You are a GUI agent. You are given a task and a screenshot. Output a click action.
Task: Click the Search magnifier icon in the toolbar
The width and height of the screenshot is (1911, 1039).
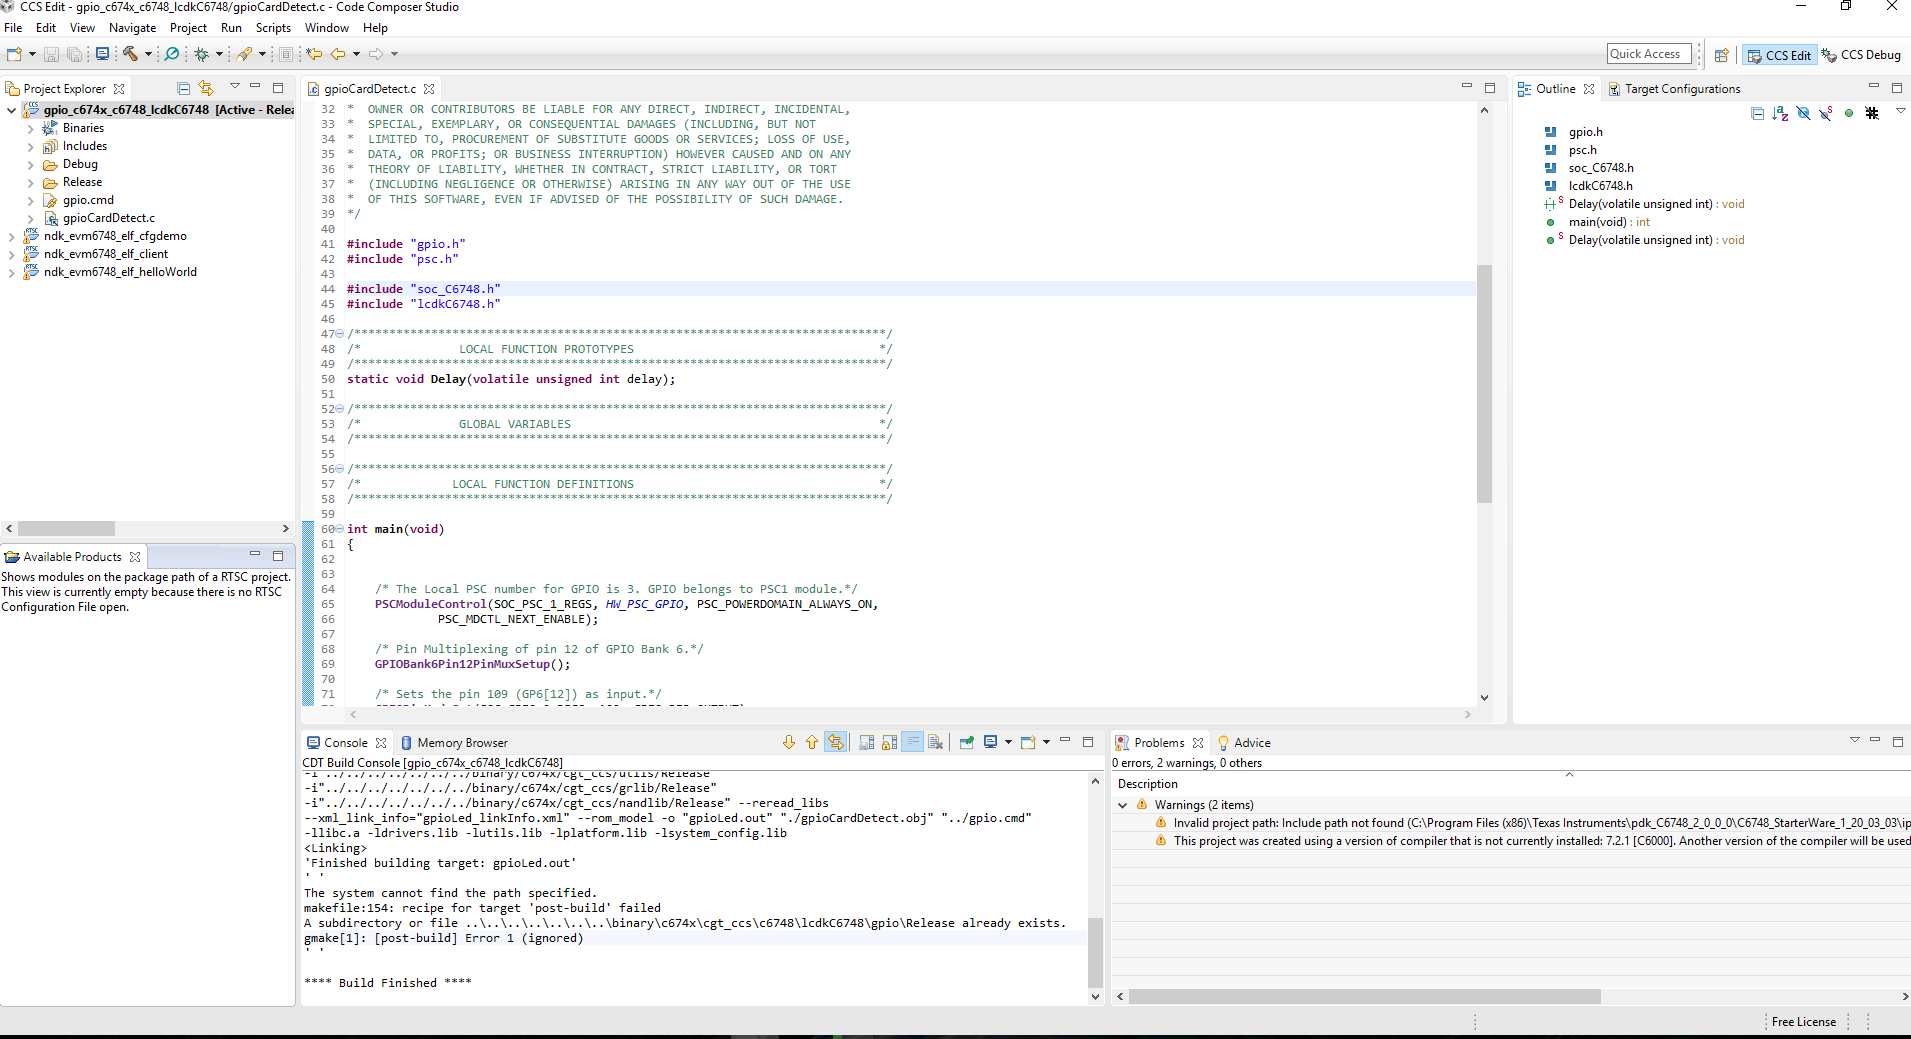[172, 54]
